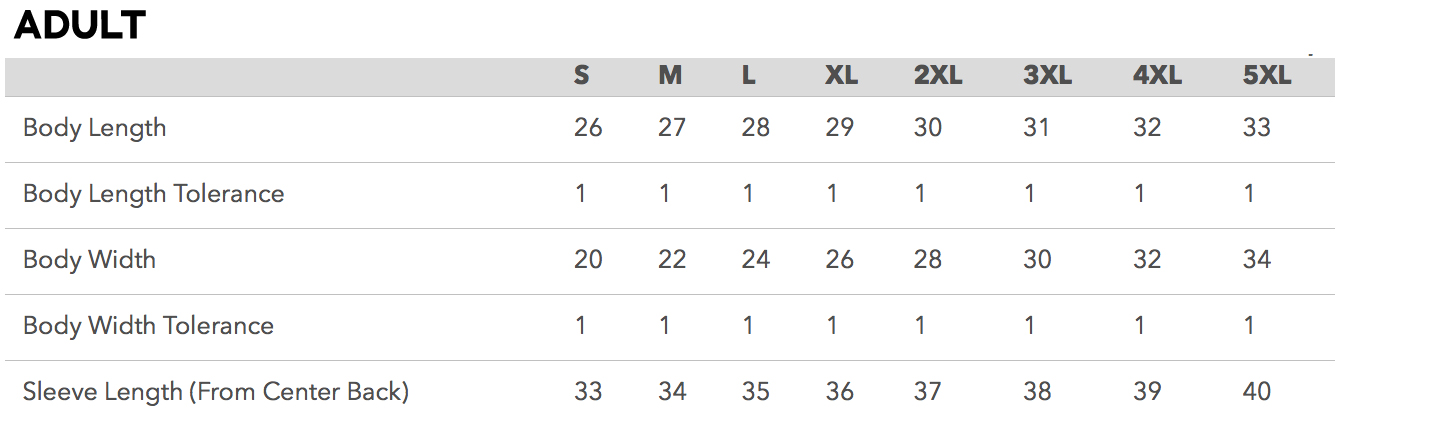Click the Body Length row label

click(95, 128)
